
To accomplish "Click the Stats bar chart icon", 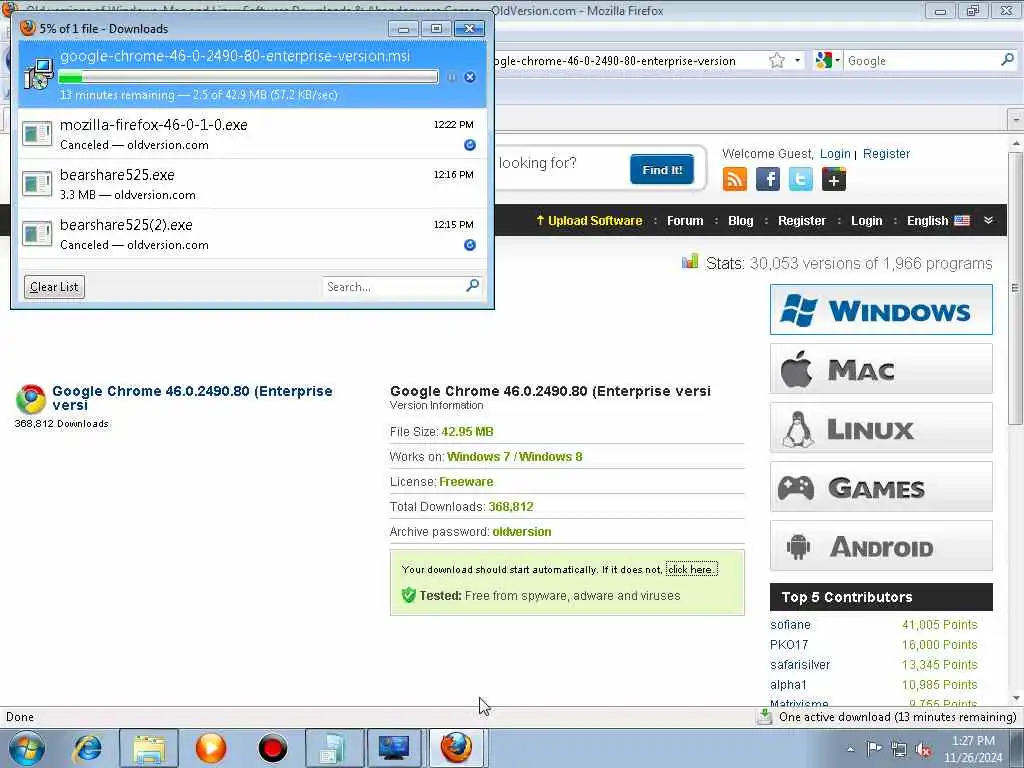I will [690, 261].
